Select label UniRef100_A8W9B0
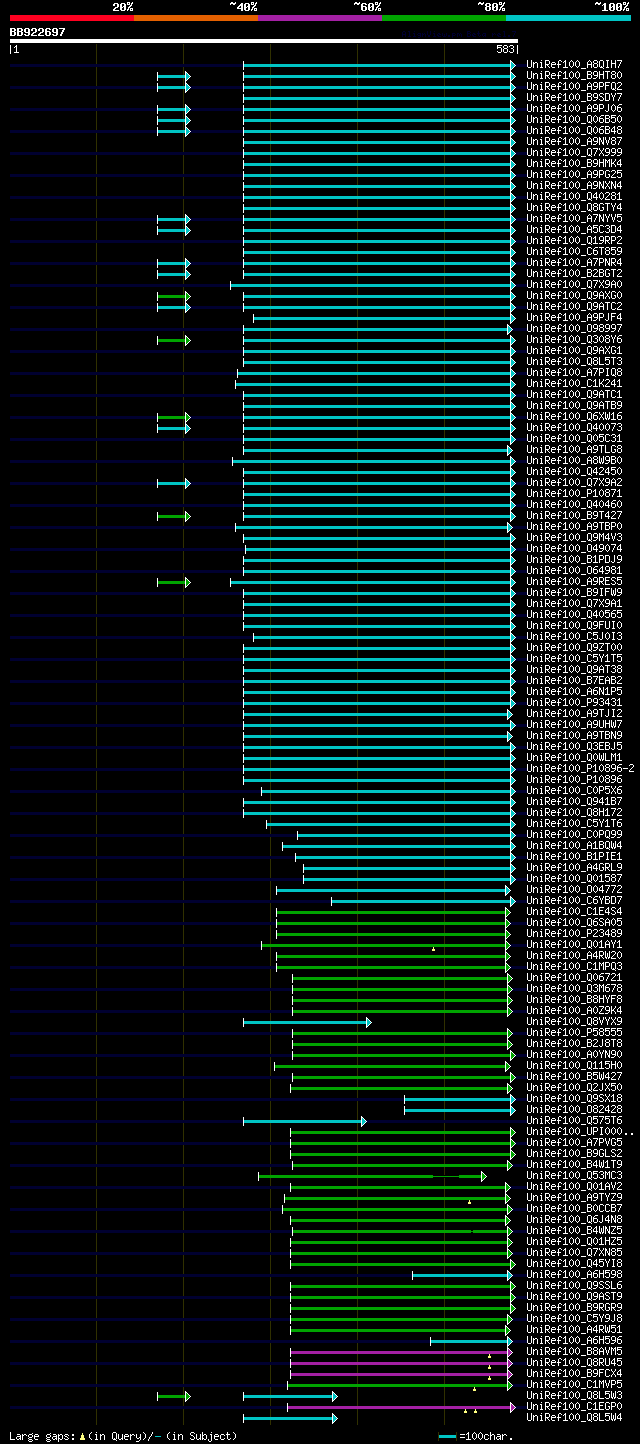 (574, 460)
